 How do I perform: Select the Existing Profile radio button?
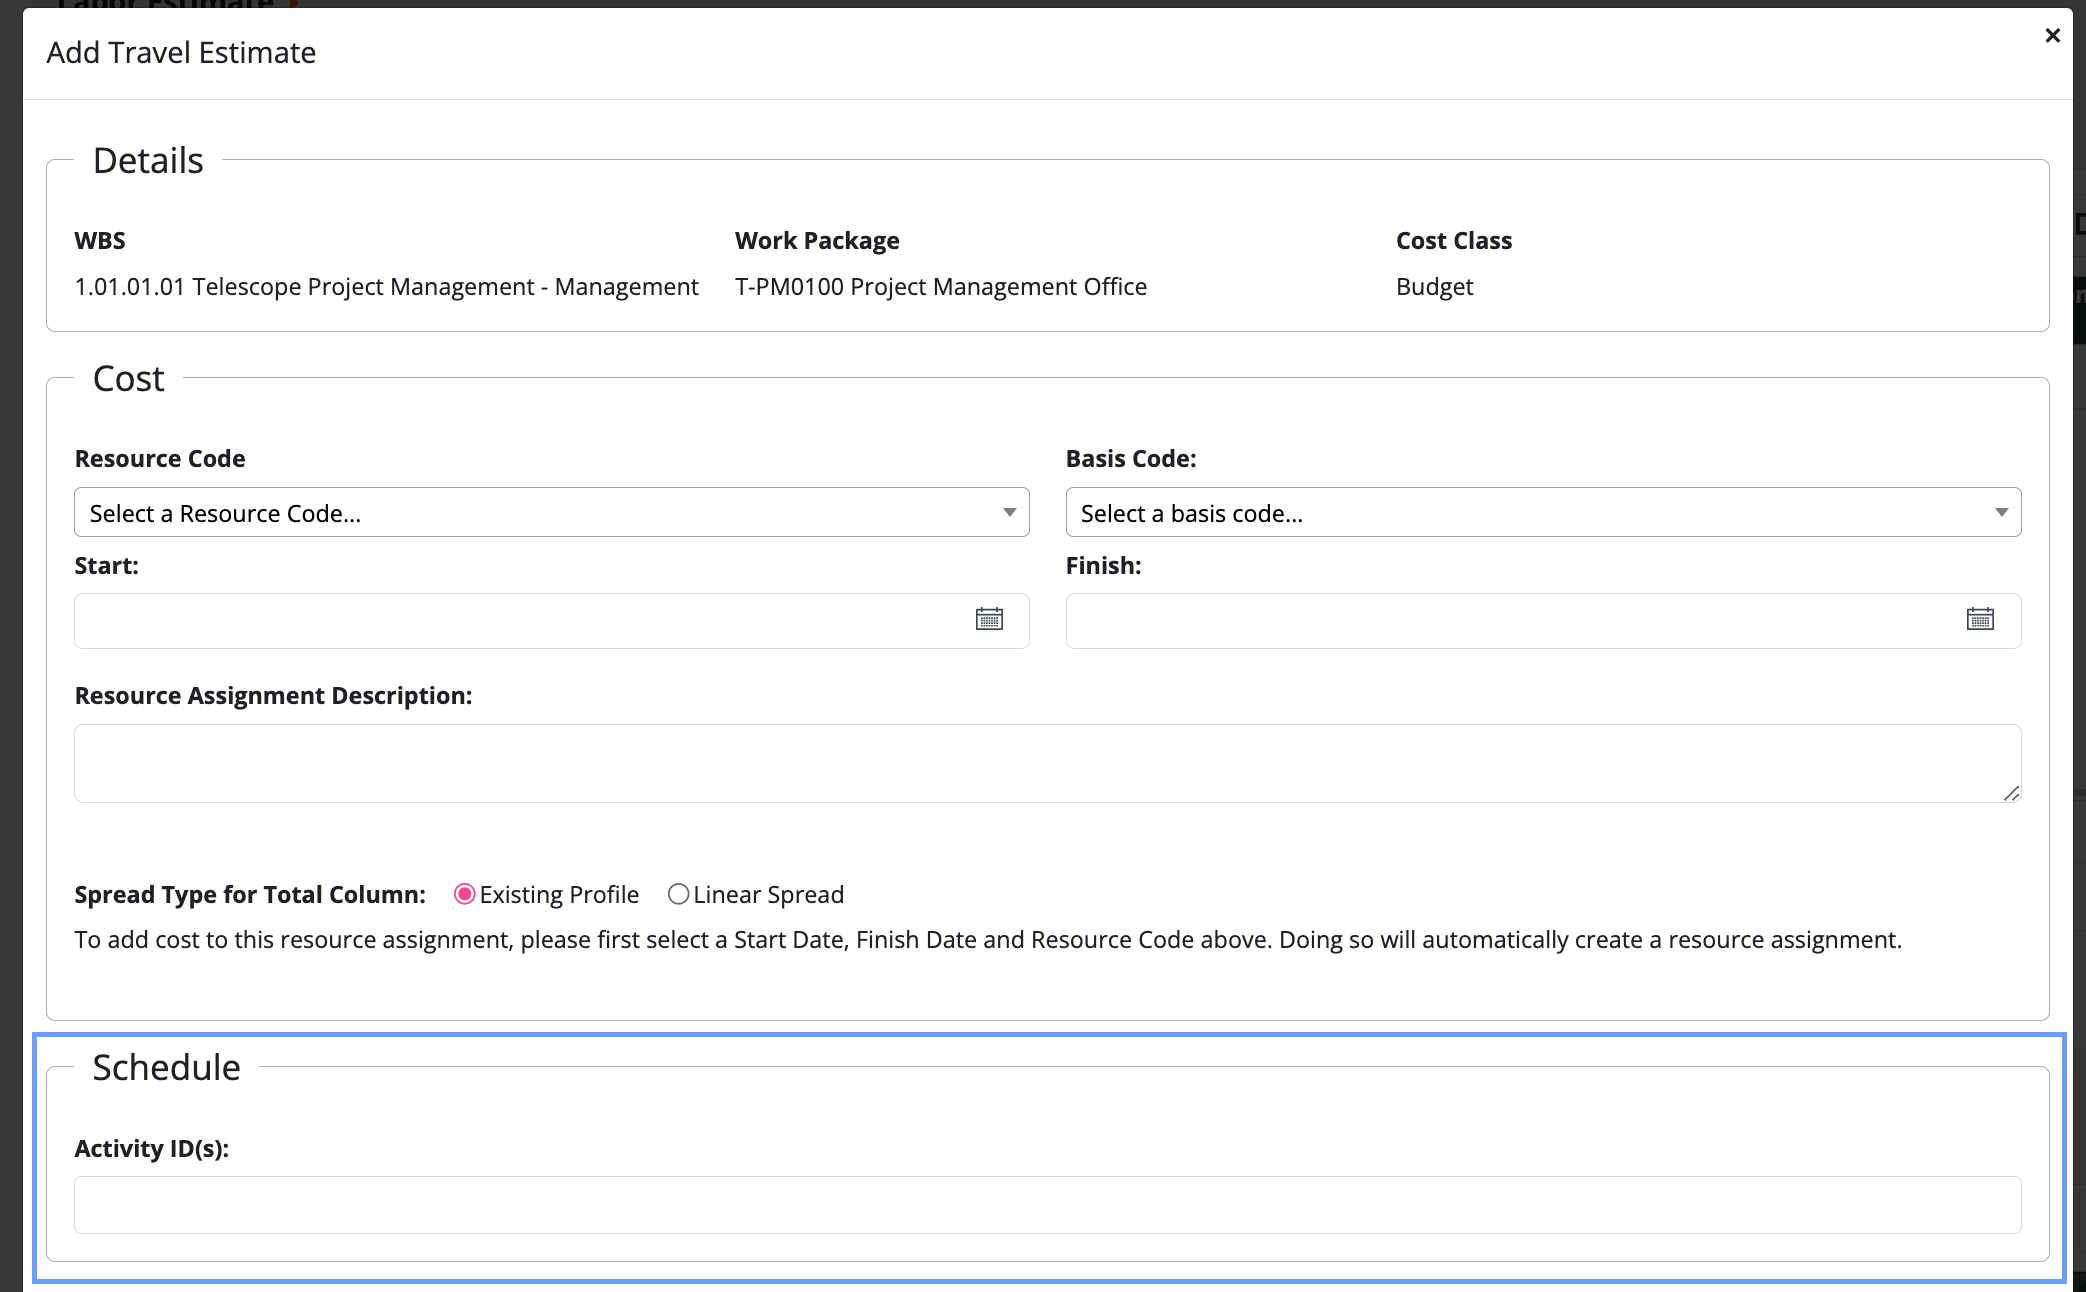[464, 894]
